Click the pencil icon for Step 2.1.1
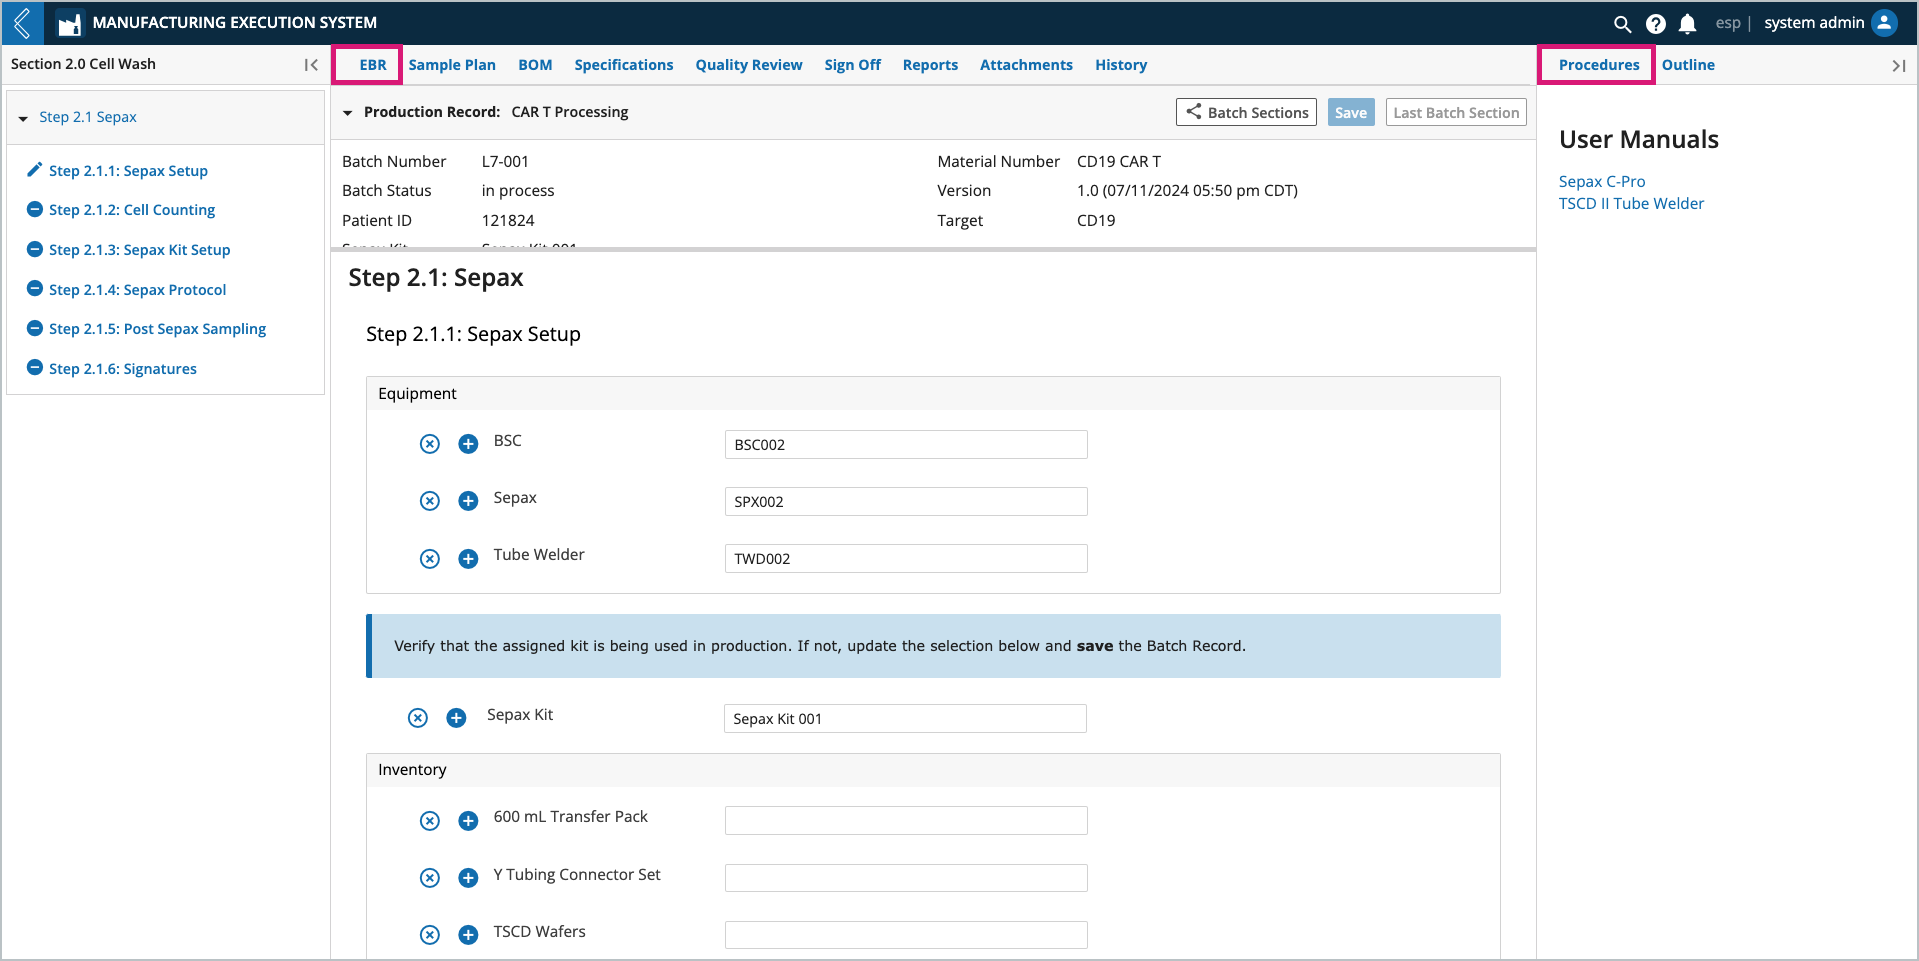1919x961 pixels. (x=34, y=170)
